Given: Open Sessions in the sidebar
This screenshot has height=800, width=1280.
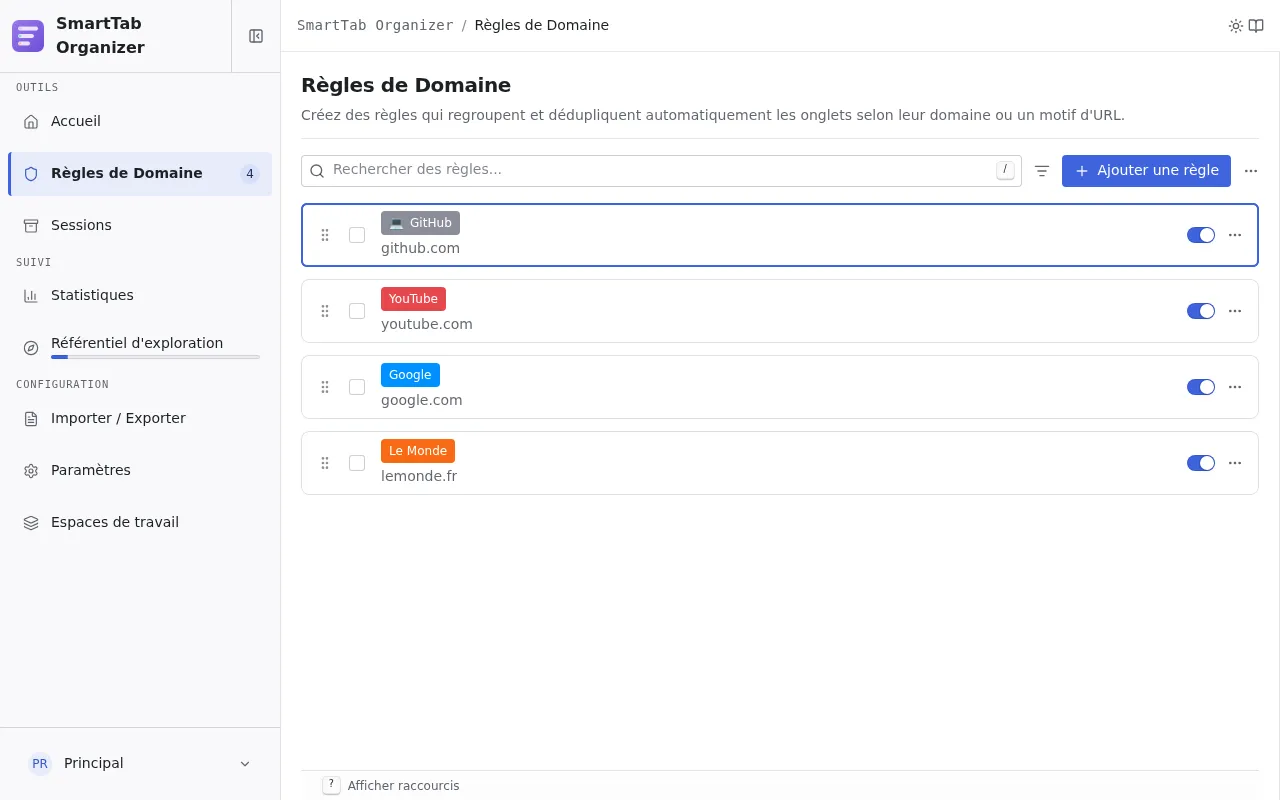Looking at the screenshot, I should pyautogui.click(x=140, y=226).
